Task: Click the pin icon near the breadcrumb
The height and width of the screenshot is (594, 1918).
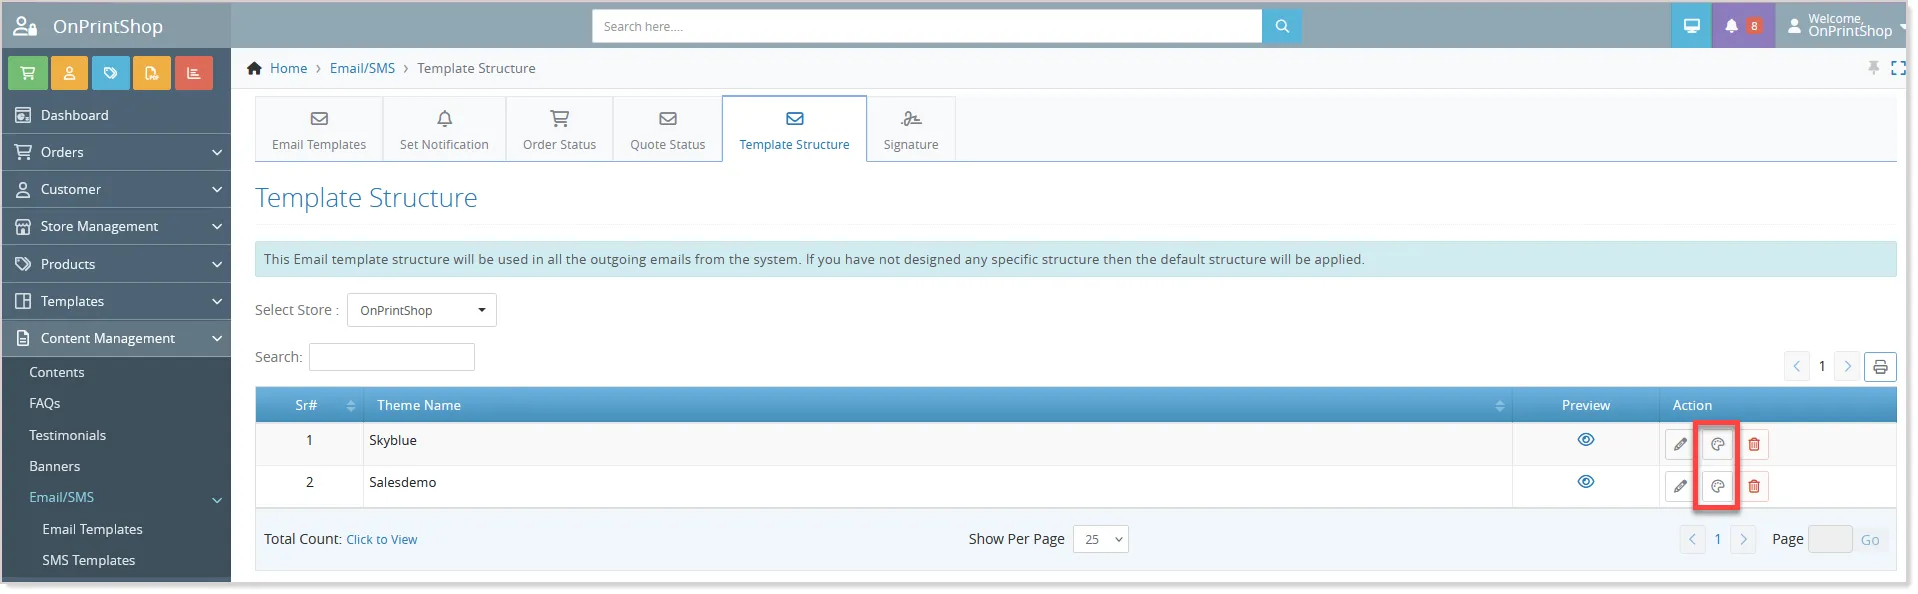Action: coord(1874,67)
